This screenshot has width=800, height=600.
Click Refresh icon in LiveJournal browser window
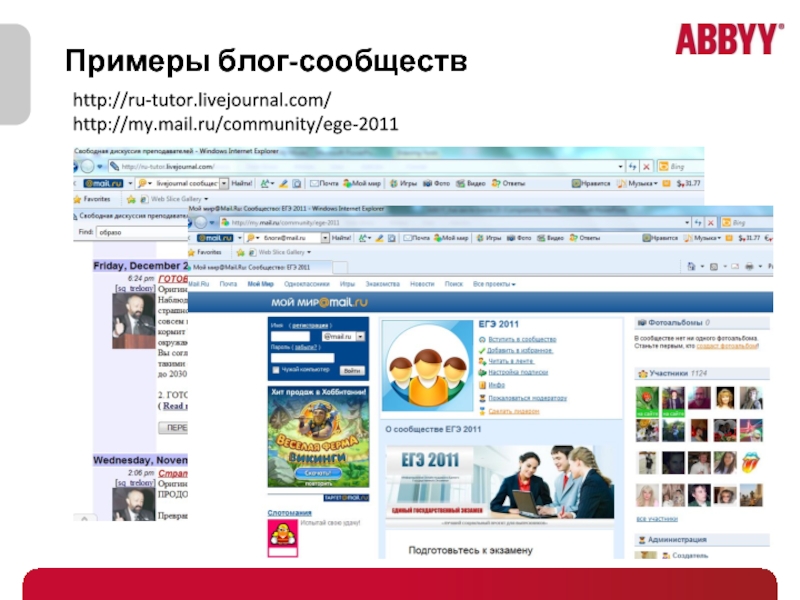(633, 166)
